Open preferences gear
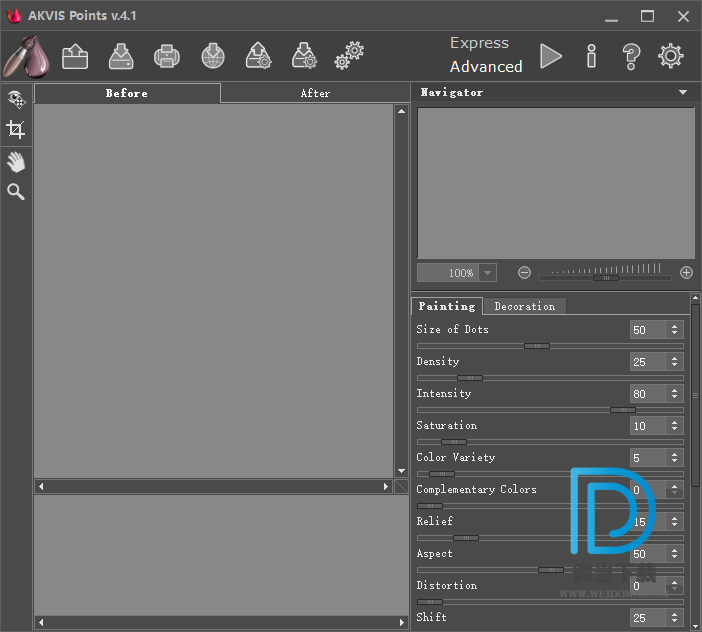The height and width of the screenshot is (632, 702). 670,56
